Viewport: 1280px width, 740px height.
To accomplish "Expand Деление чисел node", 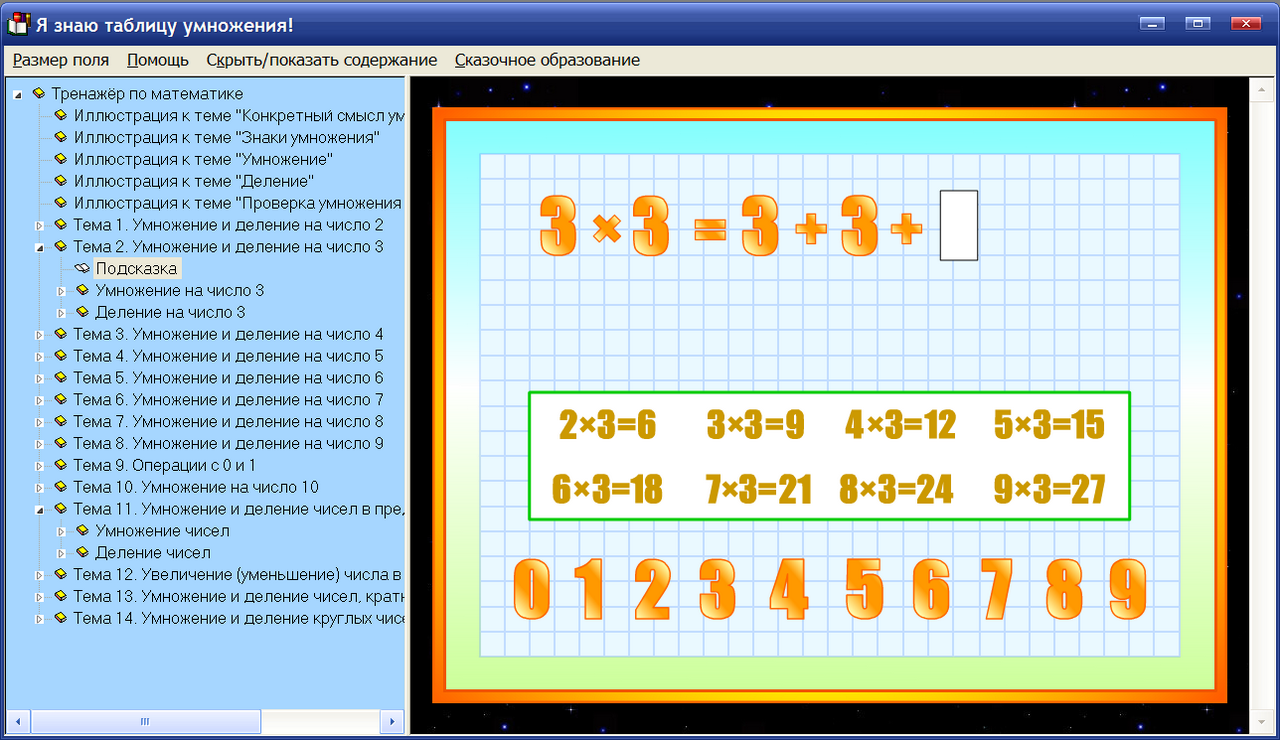I will pyautogui.click(x=61, y=553).
